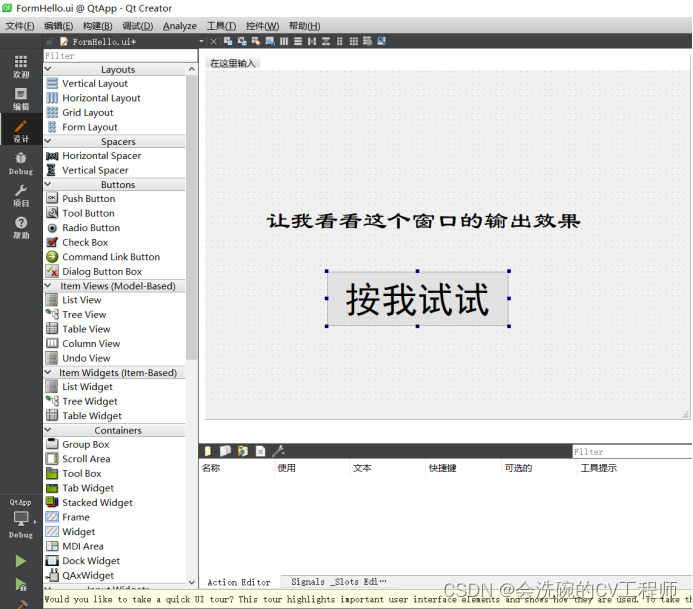This screenshot has height=609, width=693.
Task: Switch to the Signals _Slots Editor tab
Action: coord(338,582)
